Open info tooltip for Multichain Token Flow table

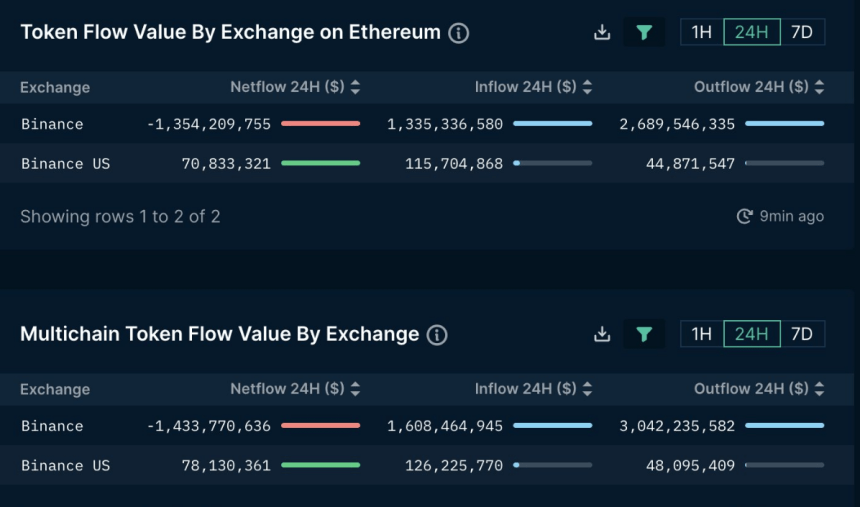click(x=437, y=335)
